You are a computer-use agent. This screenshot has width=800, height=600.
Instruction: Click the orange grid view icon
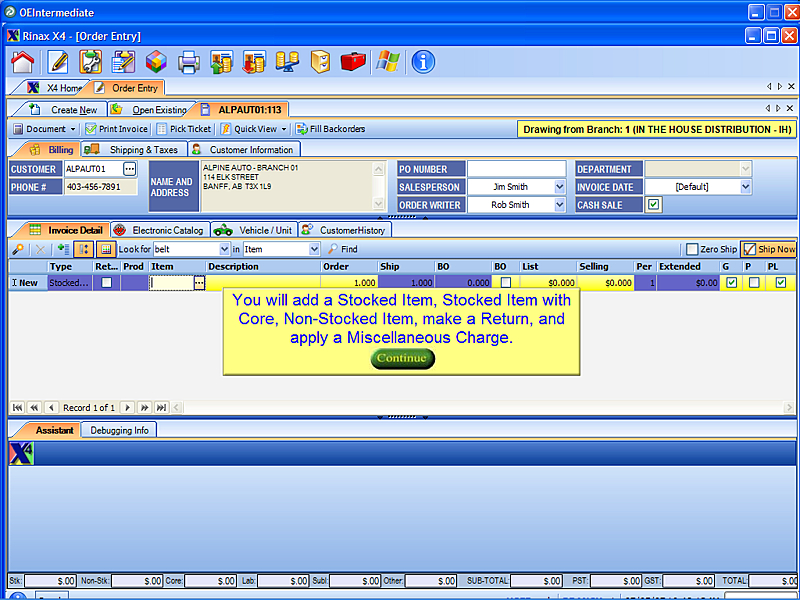click(x=106, y=249)
